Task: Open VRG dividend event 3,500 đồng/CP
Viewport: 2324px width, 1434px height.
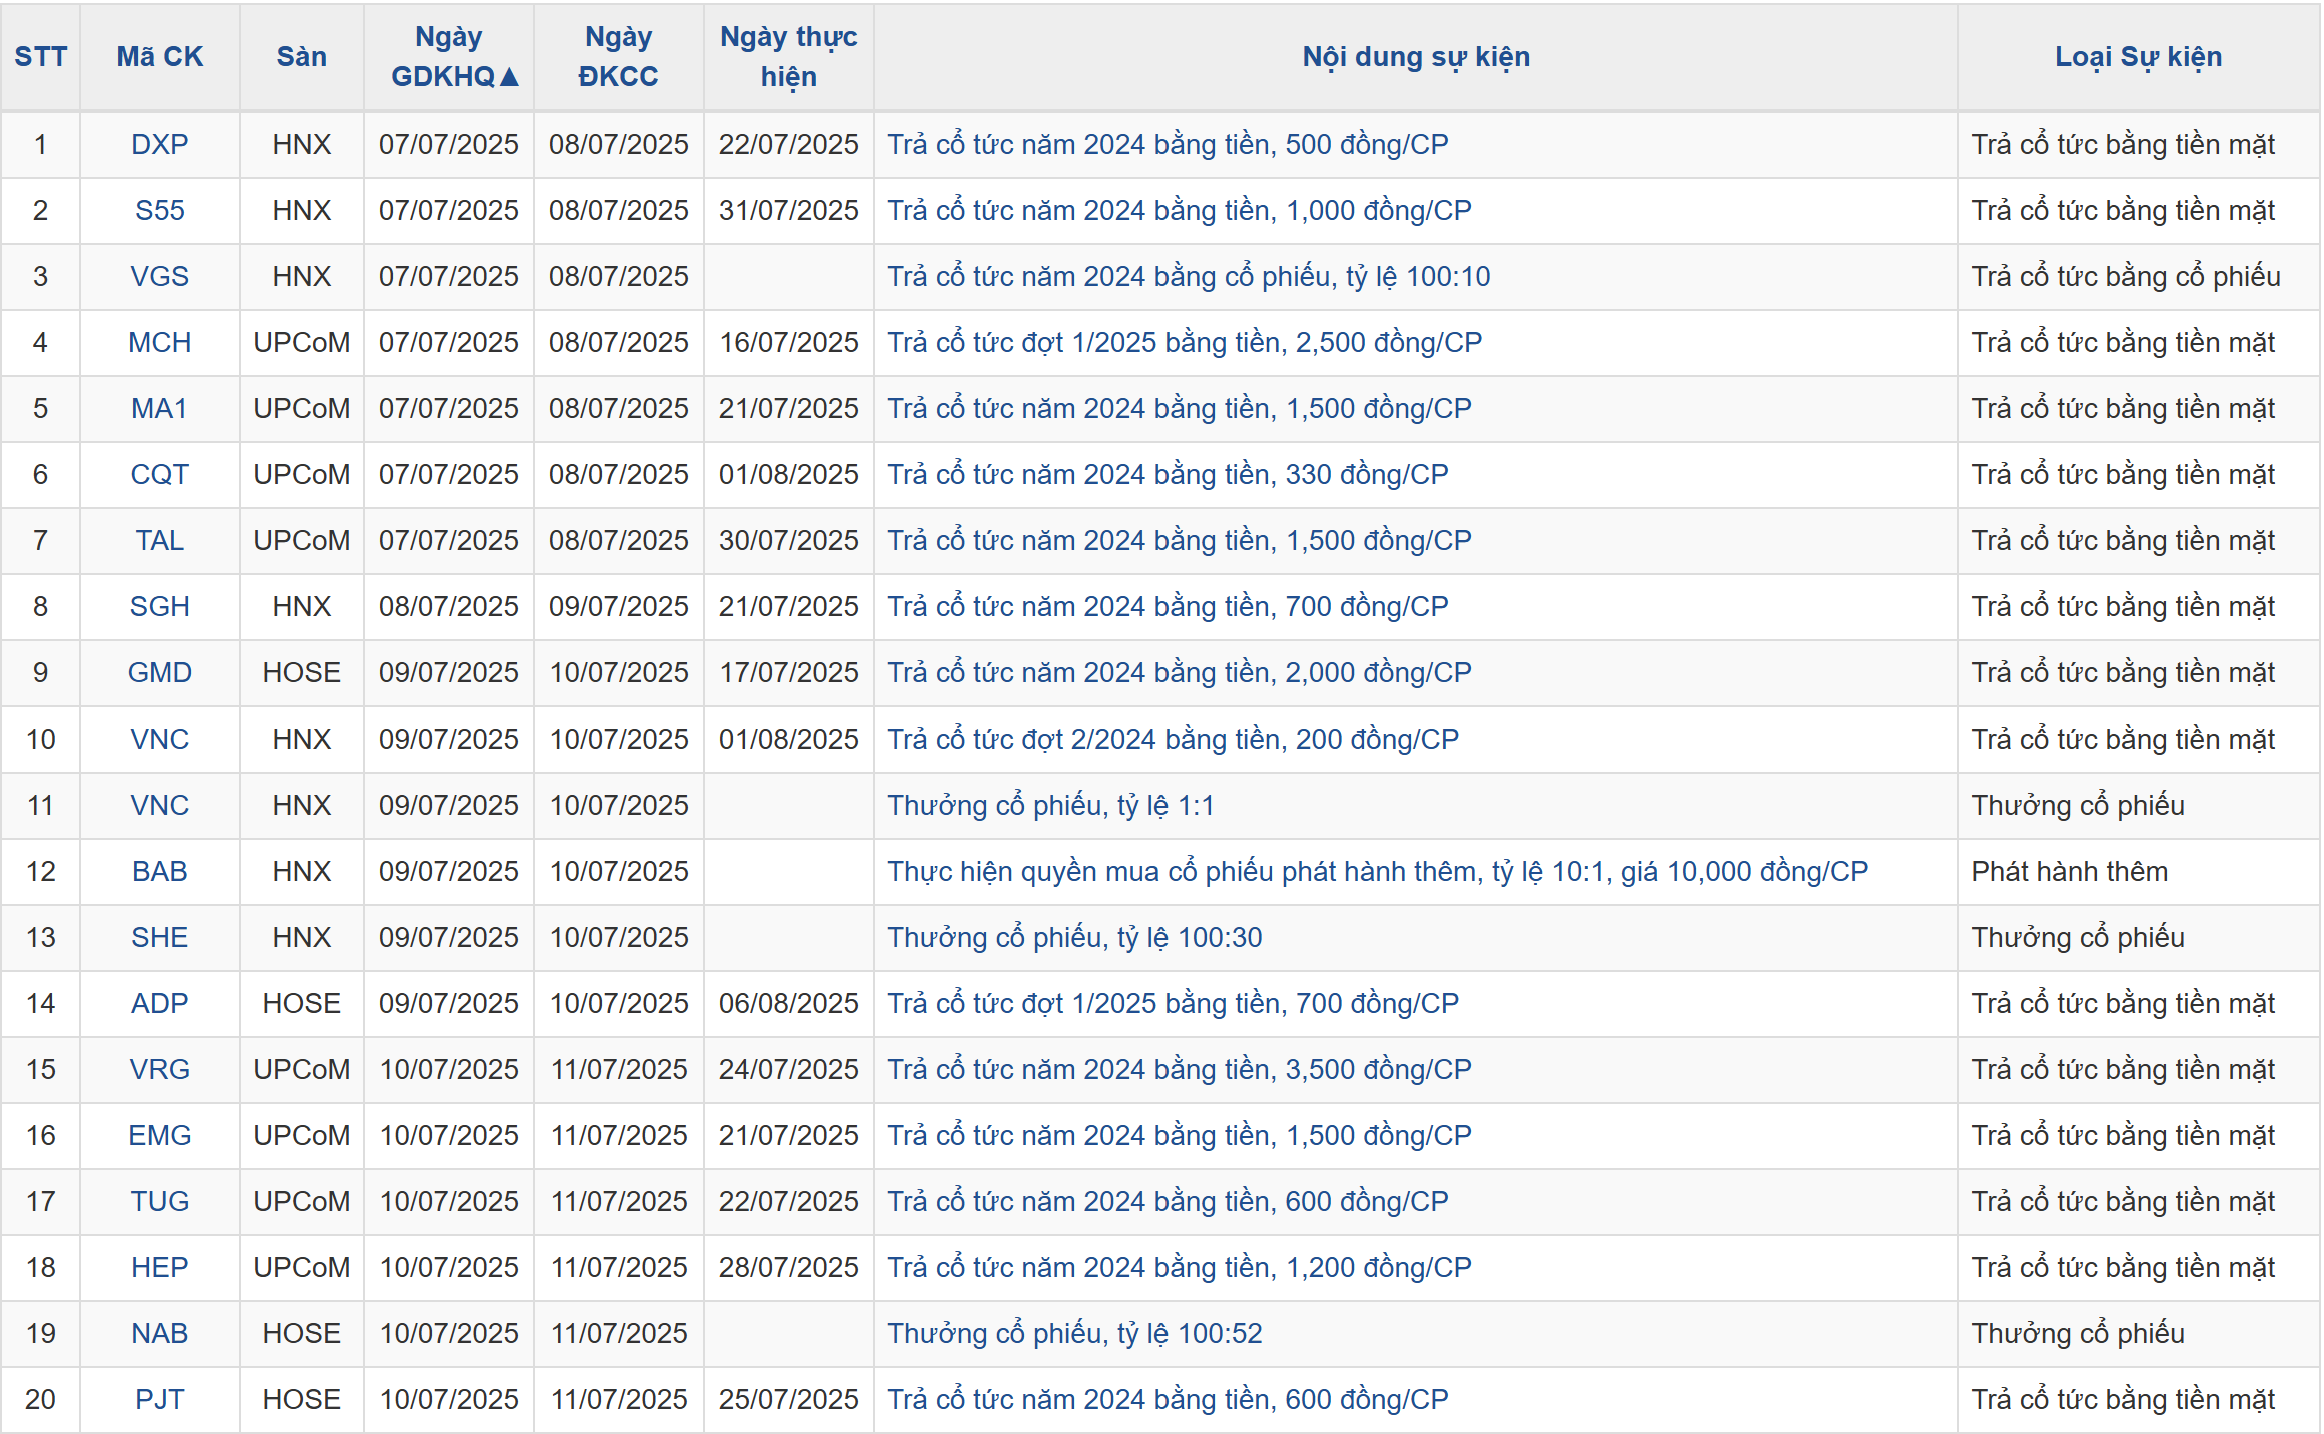Action: pyautogui.click(x=1180, y=1070)
